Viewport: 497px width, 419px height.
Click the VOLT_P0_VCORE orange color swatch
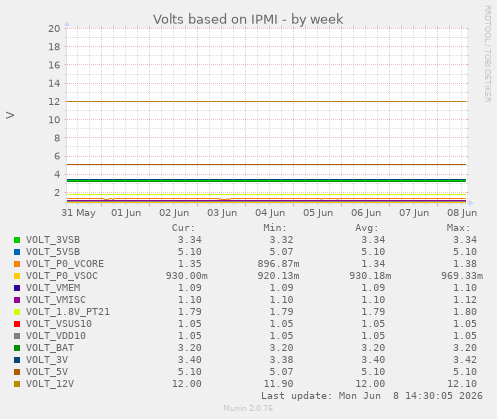pos(17,264)
